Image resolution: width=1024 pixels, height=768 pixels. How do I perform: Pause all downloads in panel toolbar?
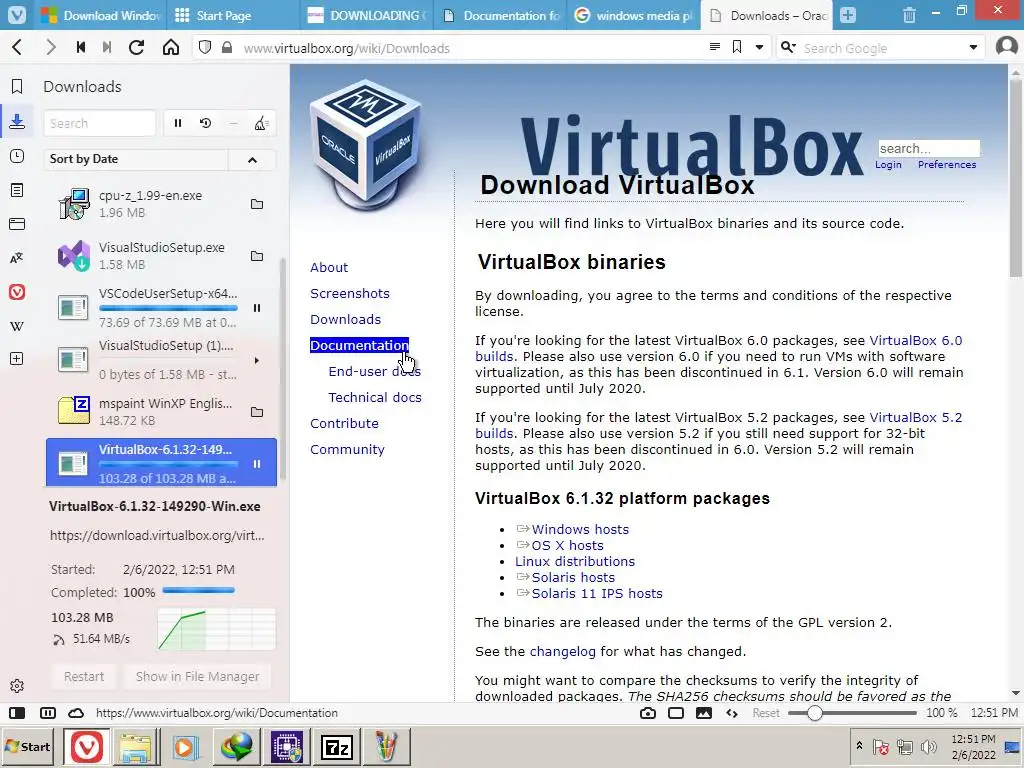(x=178, y=123)
